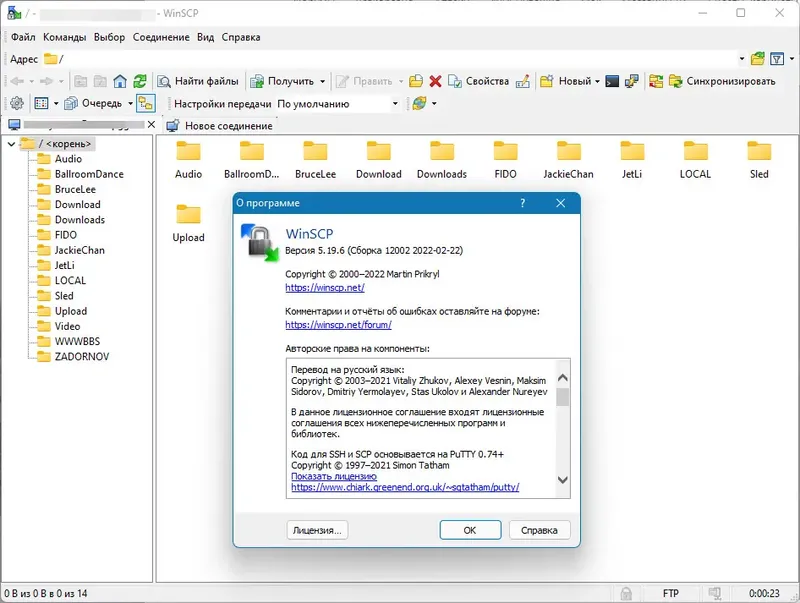Click the scroll down arrow in components box

(x=563, y=480)
